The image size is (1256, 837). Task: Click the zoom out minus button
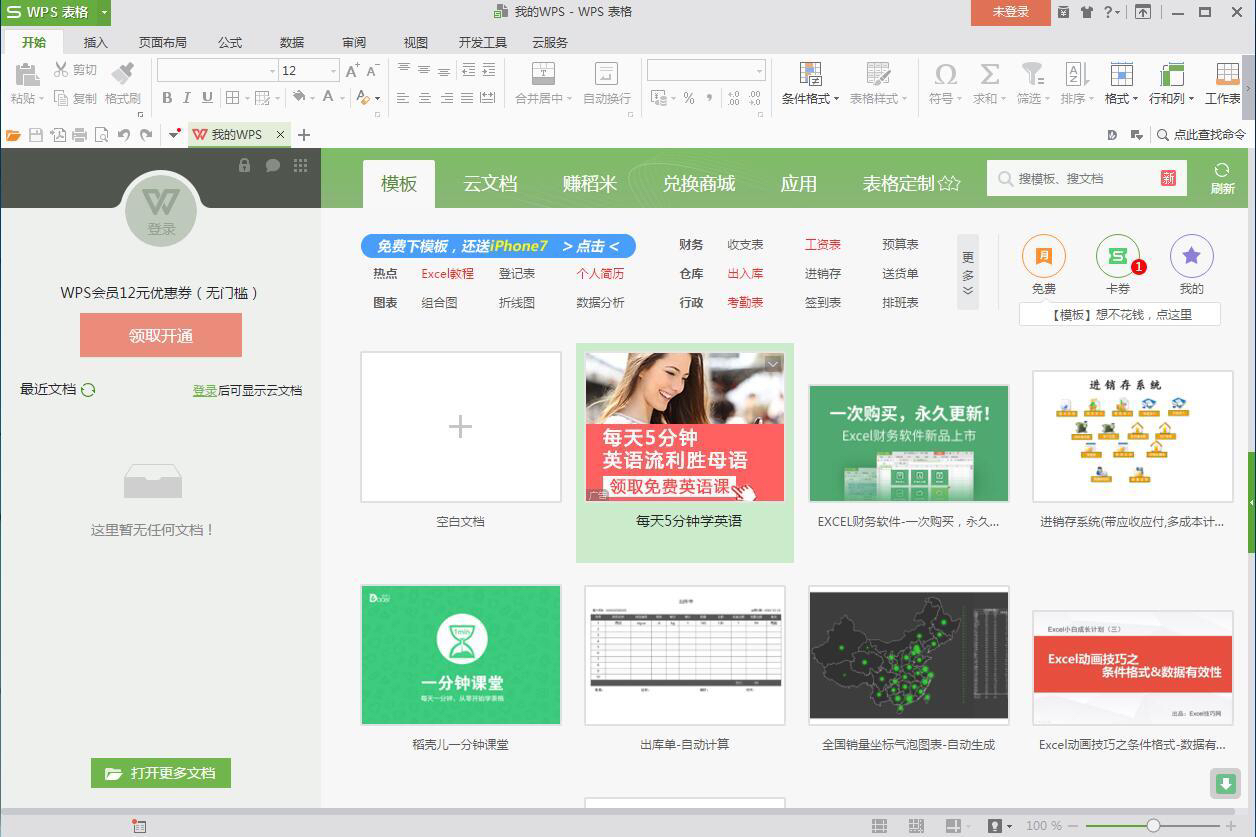click(x=1074, y=826)
